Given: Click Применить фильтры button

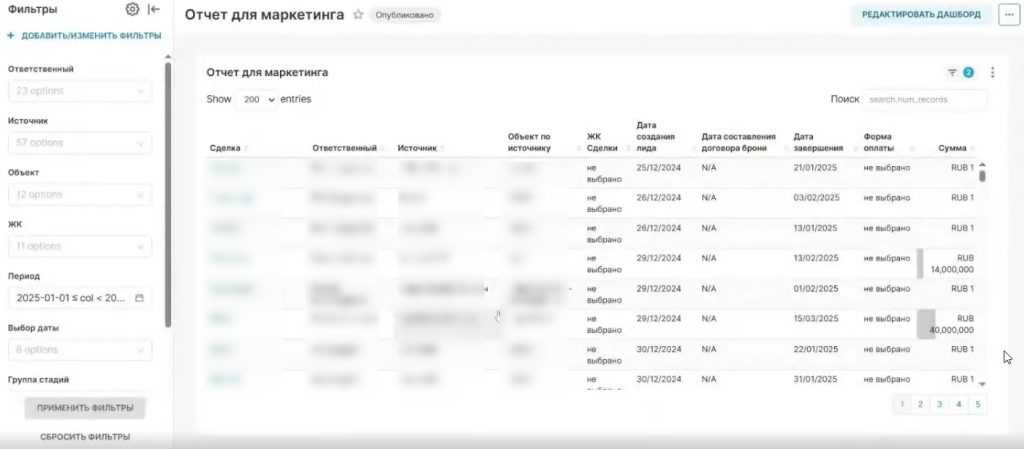Looking at the screenshot, I should pos(85,408).
